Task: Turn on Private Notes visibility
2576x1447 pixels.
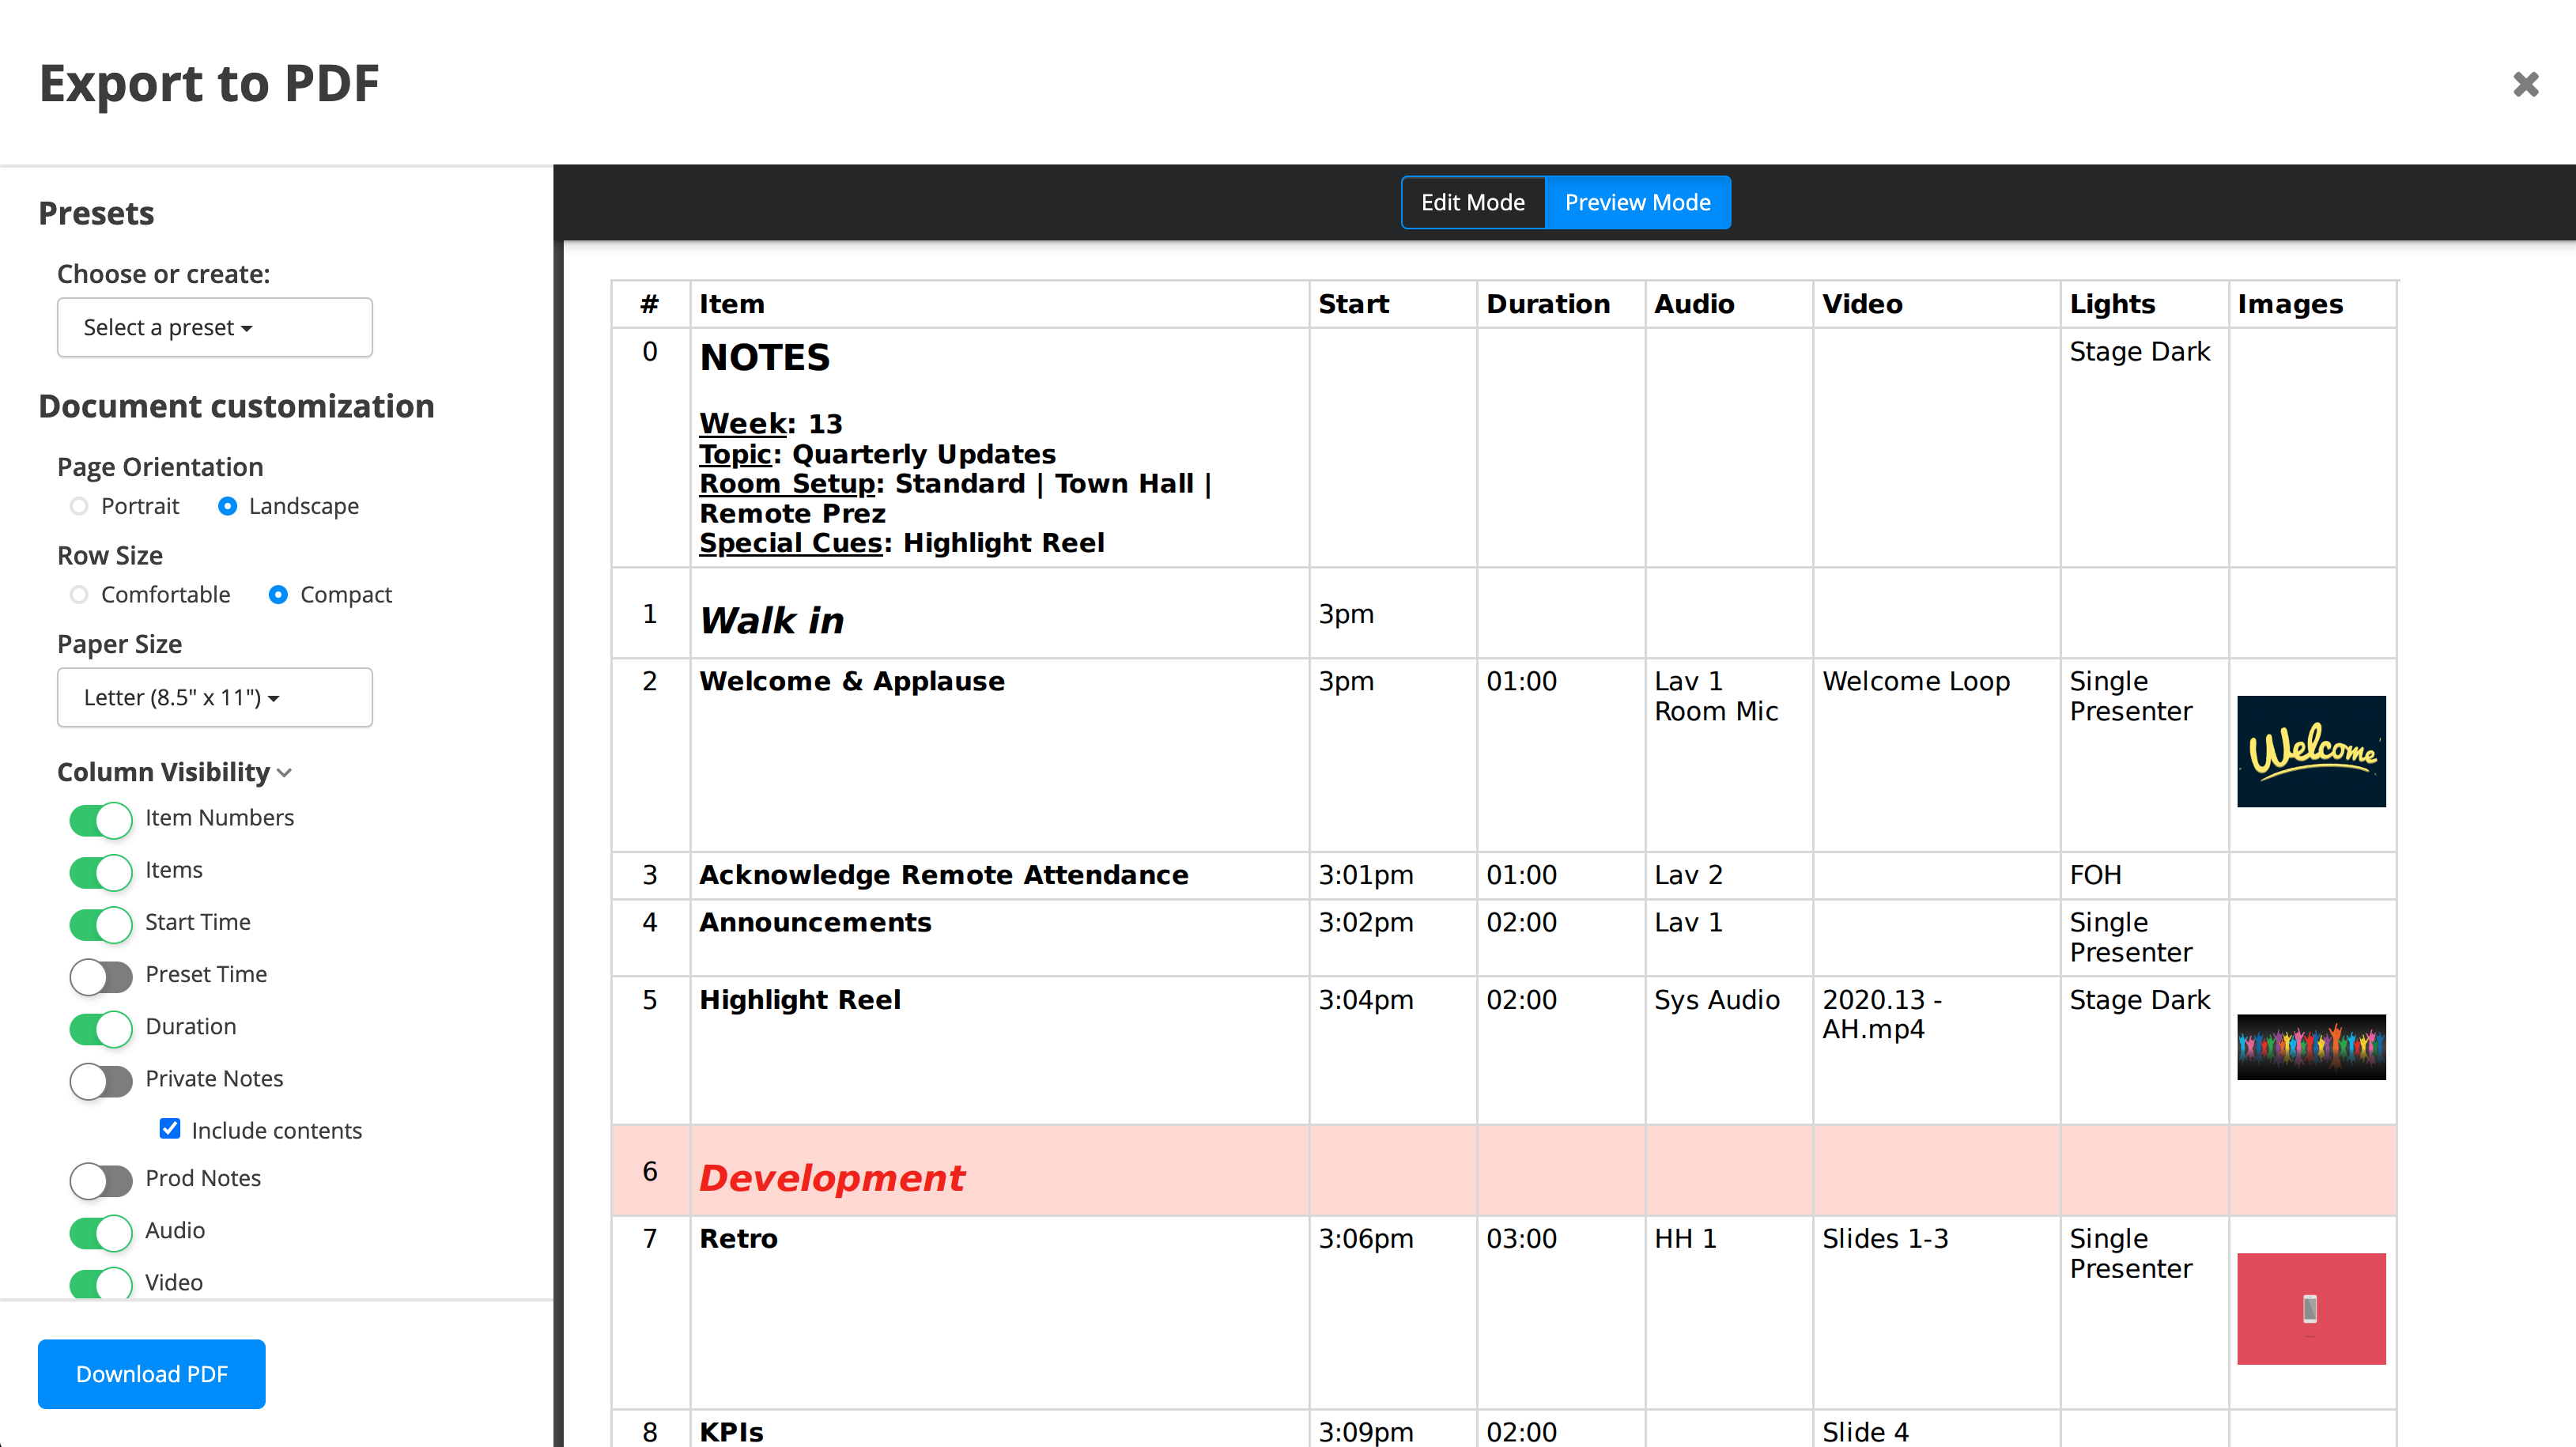Action: click(x=100, y=1080)
